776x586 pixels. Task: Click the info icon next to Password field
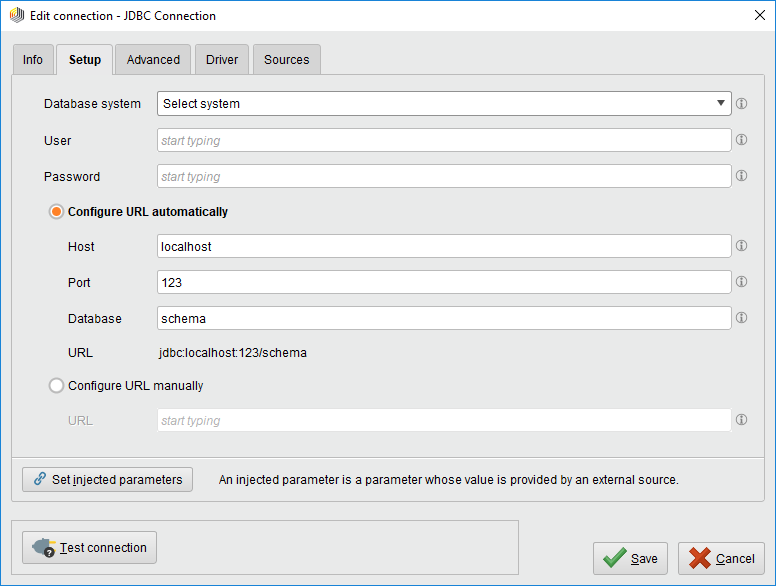click(x=741, y=176)
